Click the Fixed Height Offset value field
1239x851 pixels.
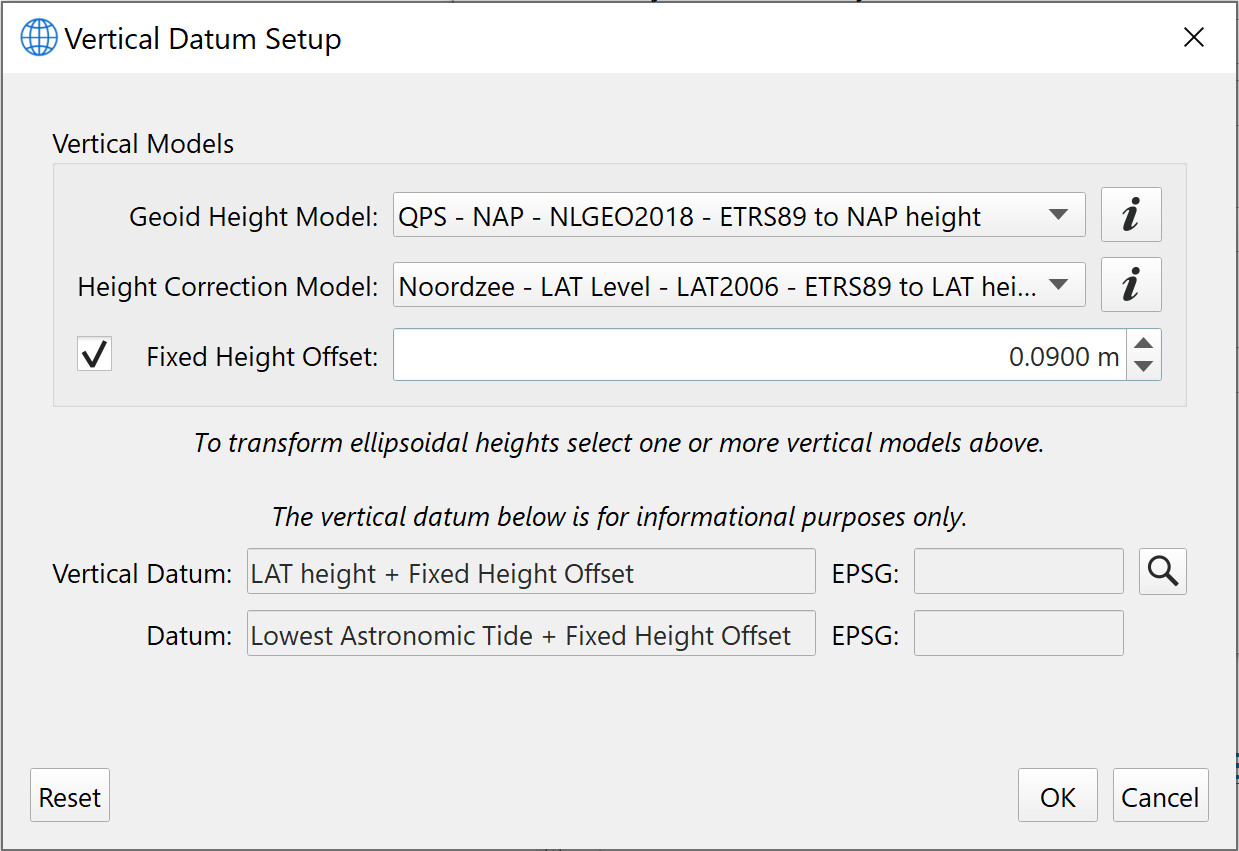[760, 356]
